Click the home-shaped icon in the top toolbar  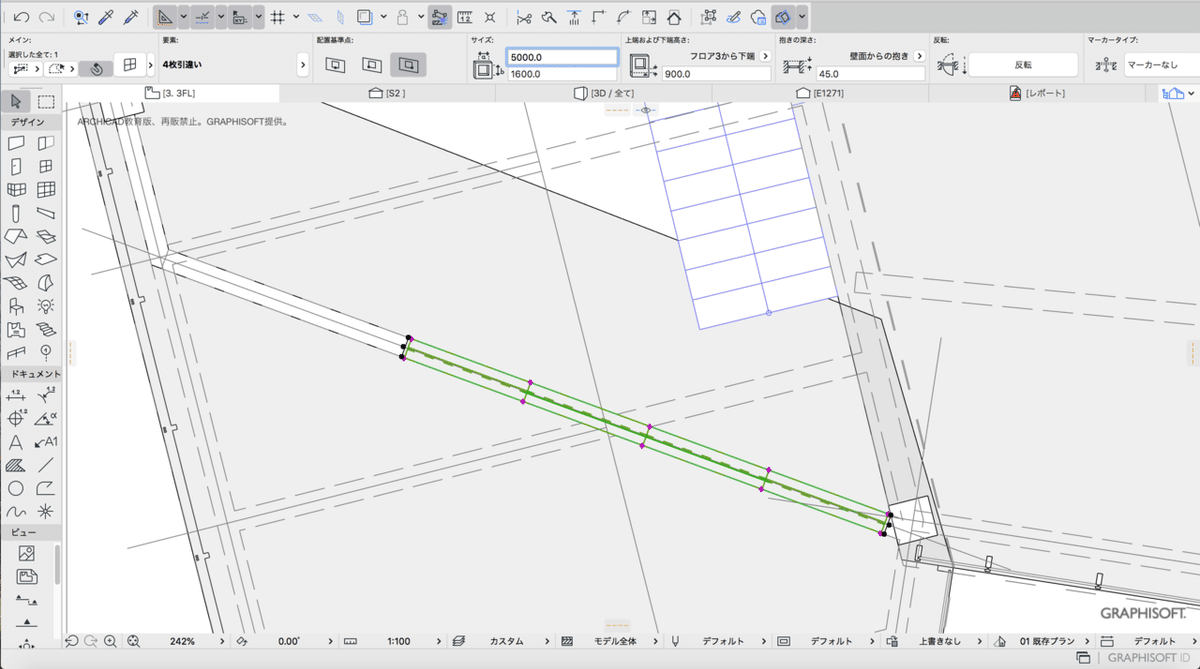tap(675, 17)
